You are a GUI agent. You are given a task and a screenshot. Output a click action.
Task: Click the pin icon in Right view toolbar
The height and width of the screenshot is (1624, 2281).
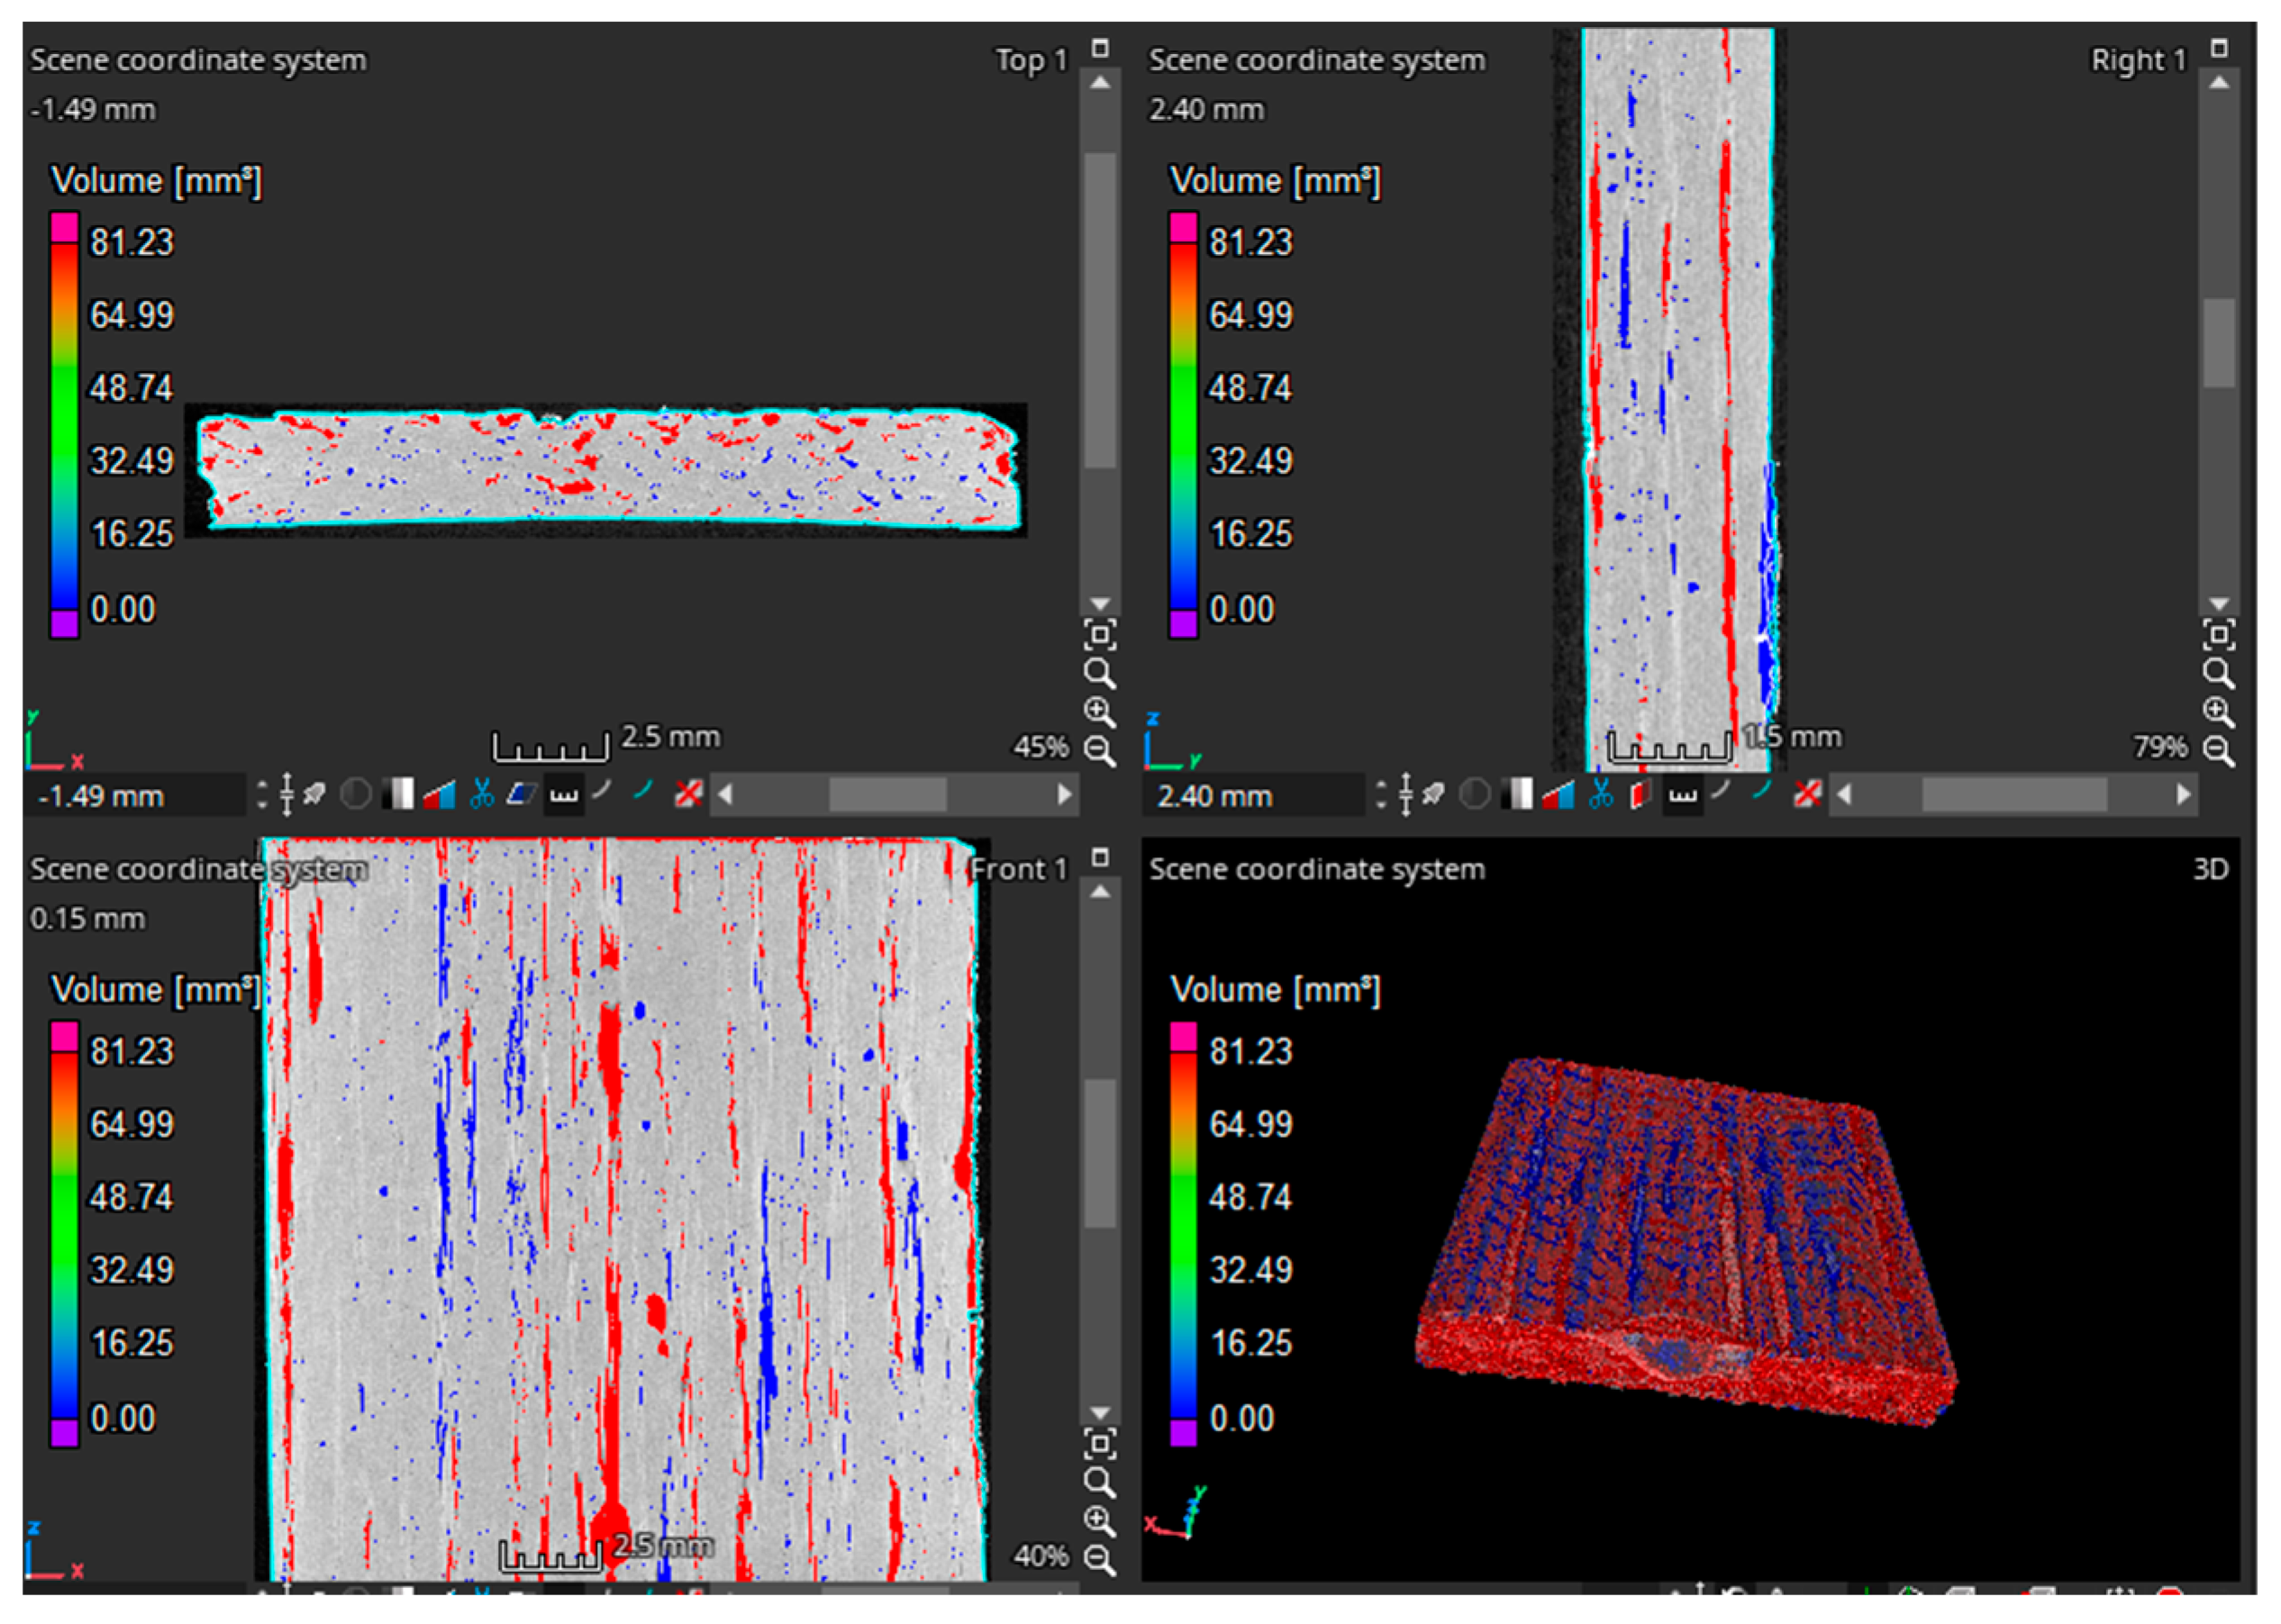click(x=1433, y=795)
